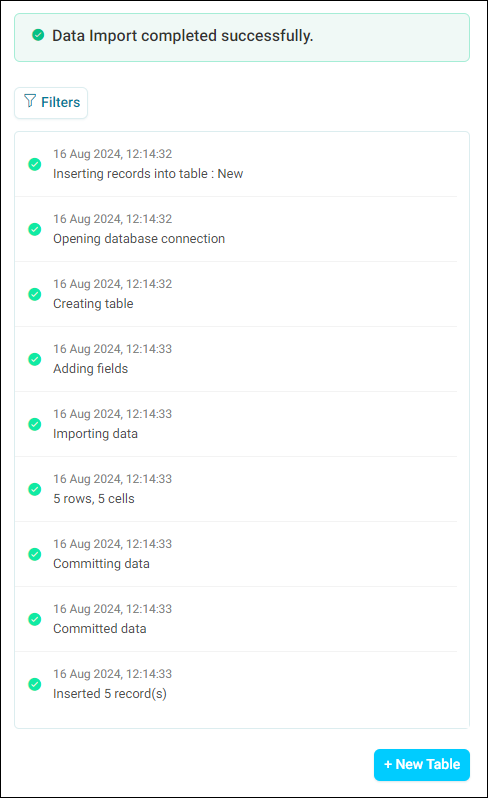Select the 'Importing data' log entry
The height and width of the screenshot is (798, 488).
pos(236,424)
